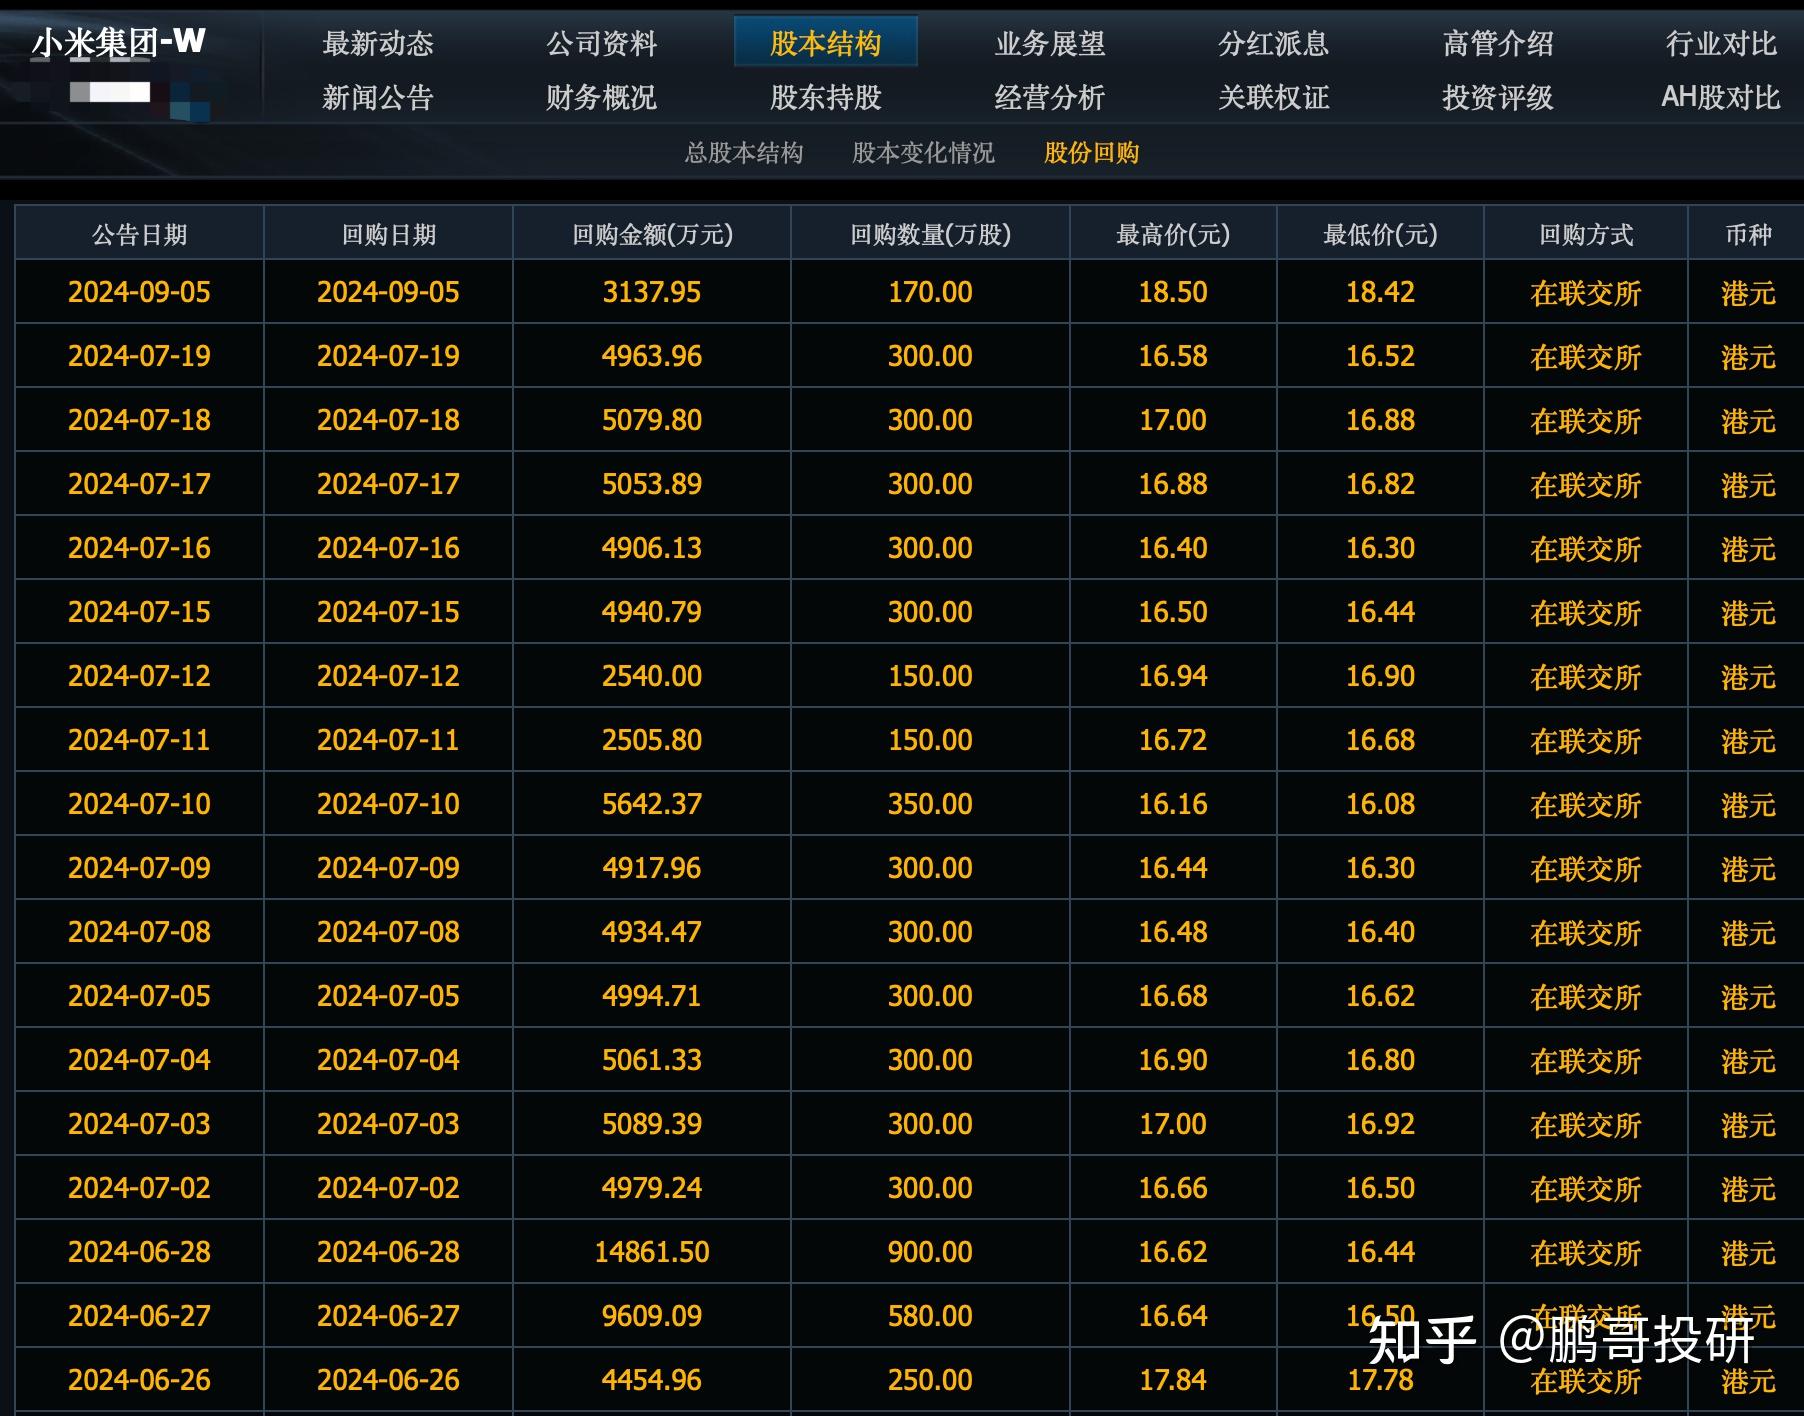View the 新闻公告 section
The width and height of the screenshot is (1804, 1416).
point(377,99)
